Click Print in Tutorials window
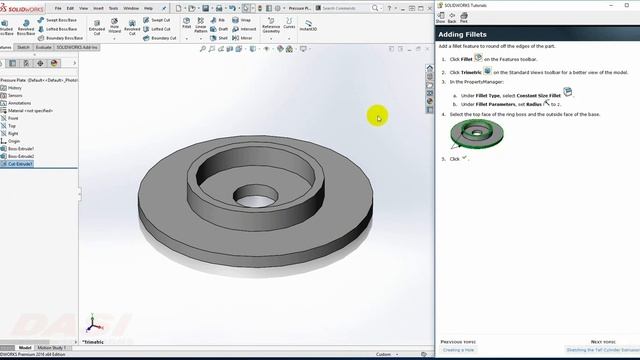The height and width of the screenshot is (360, 640). tap(464, 18)
